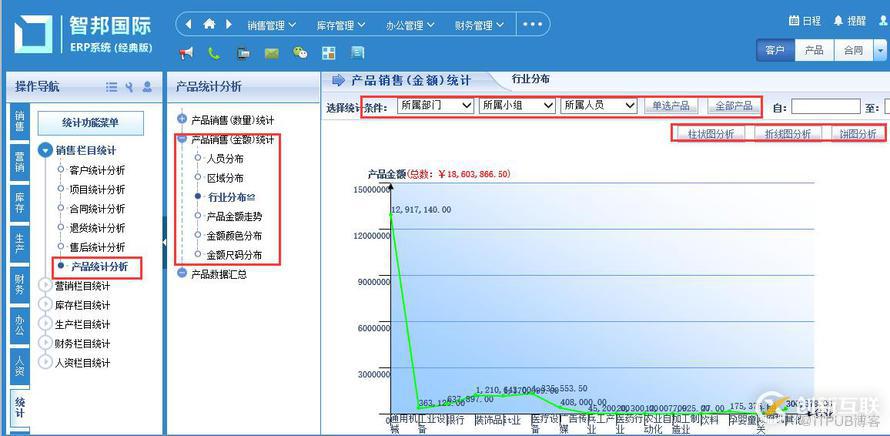Click the user icon in 操作导航 header

point(147,87)
